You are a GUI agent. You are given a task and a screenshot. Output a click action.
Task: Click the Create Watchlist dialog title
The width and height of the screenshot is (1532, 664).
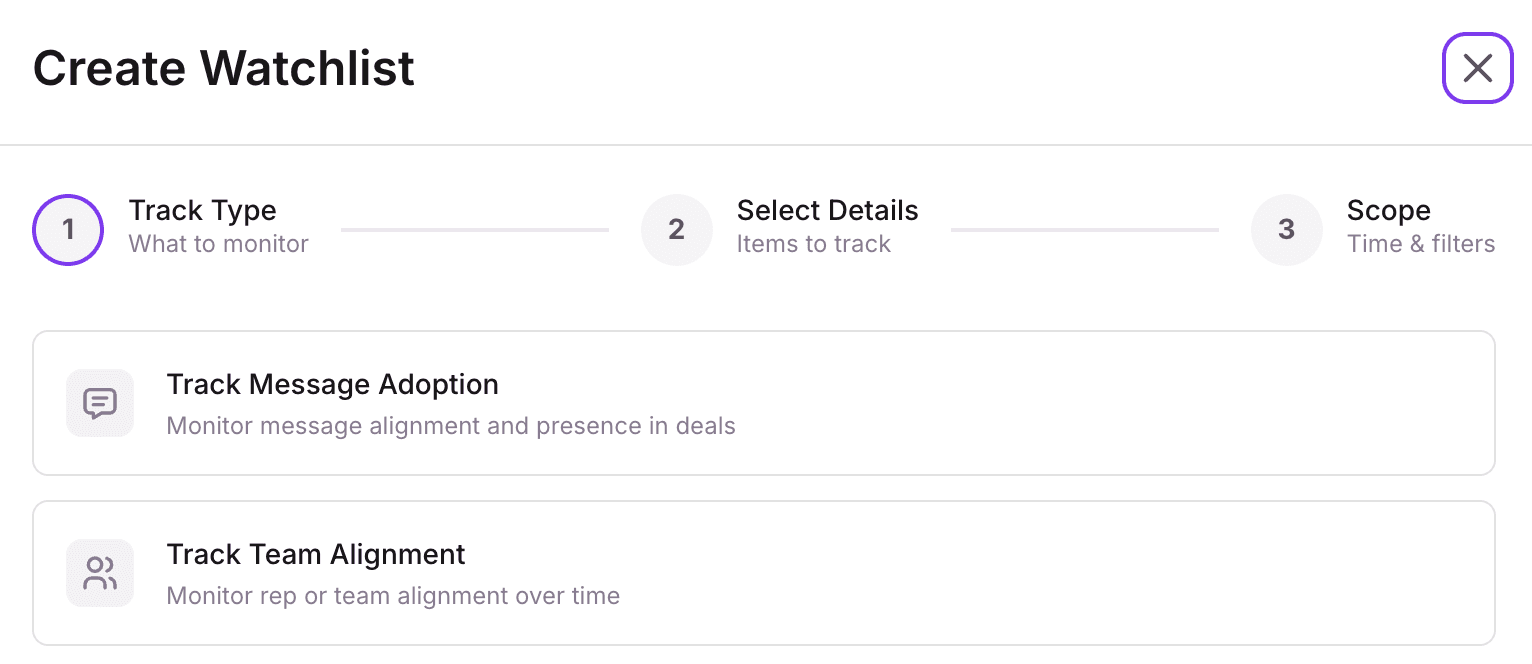[222, 68]
